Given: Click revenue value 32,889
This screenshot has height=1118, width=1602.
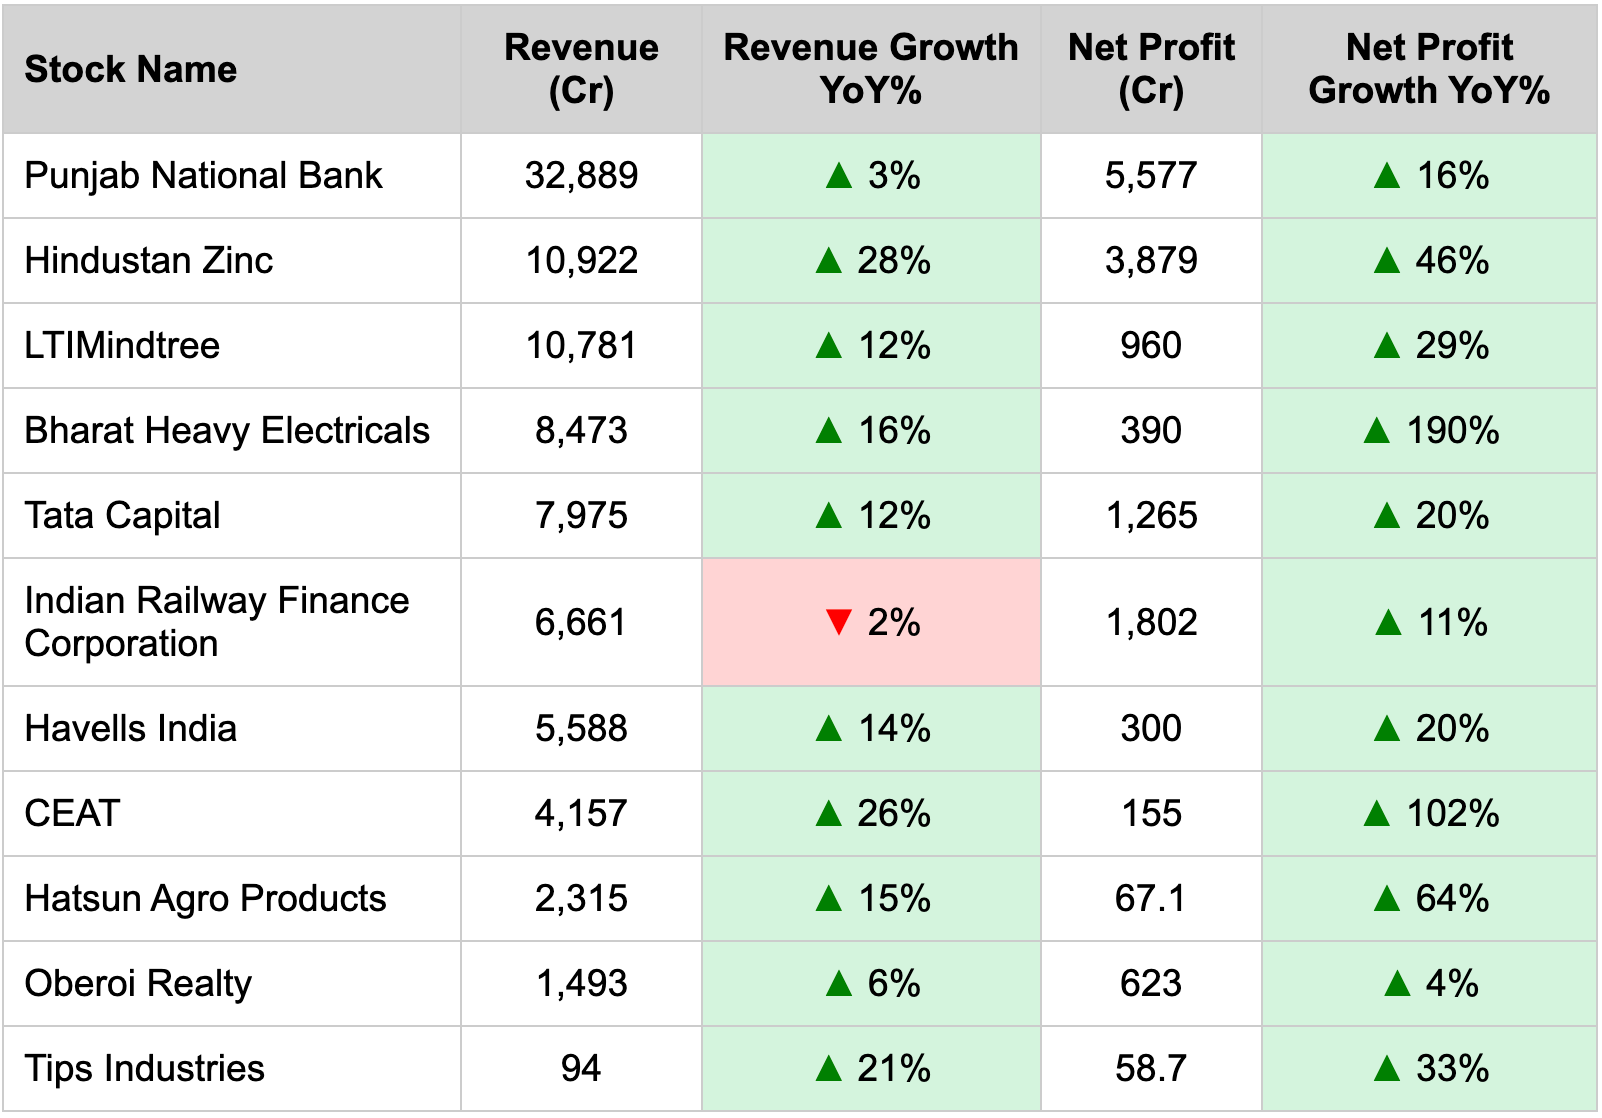Looking at the screenshot, I should (581, 176).
